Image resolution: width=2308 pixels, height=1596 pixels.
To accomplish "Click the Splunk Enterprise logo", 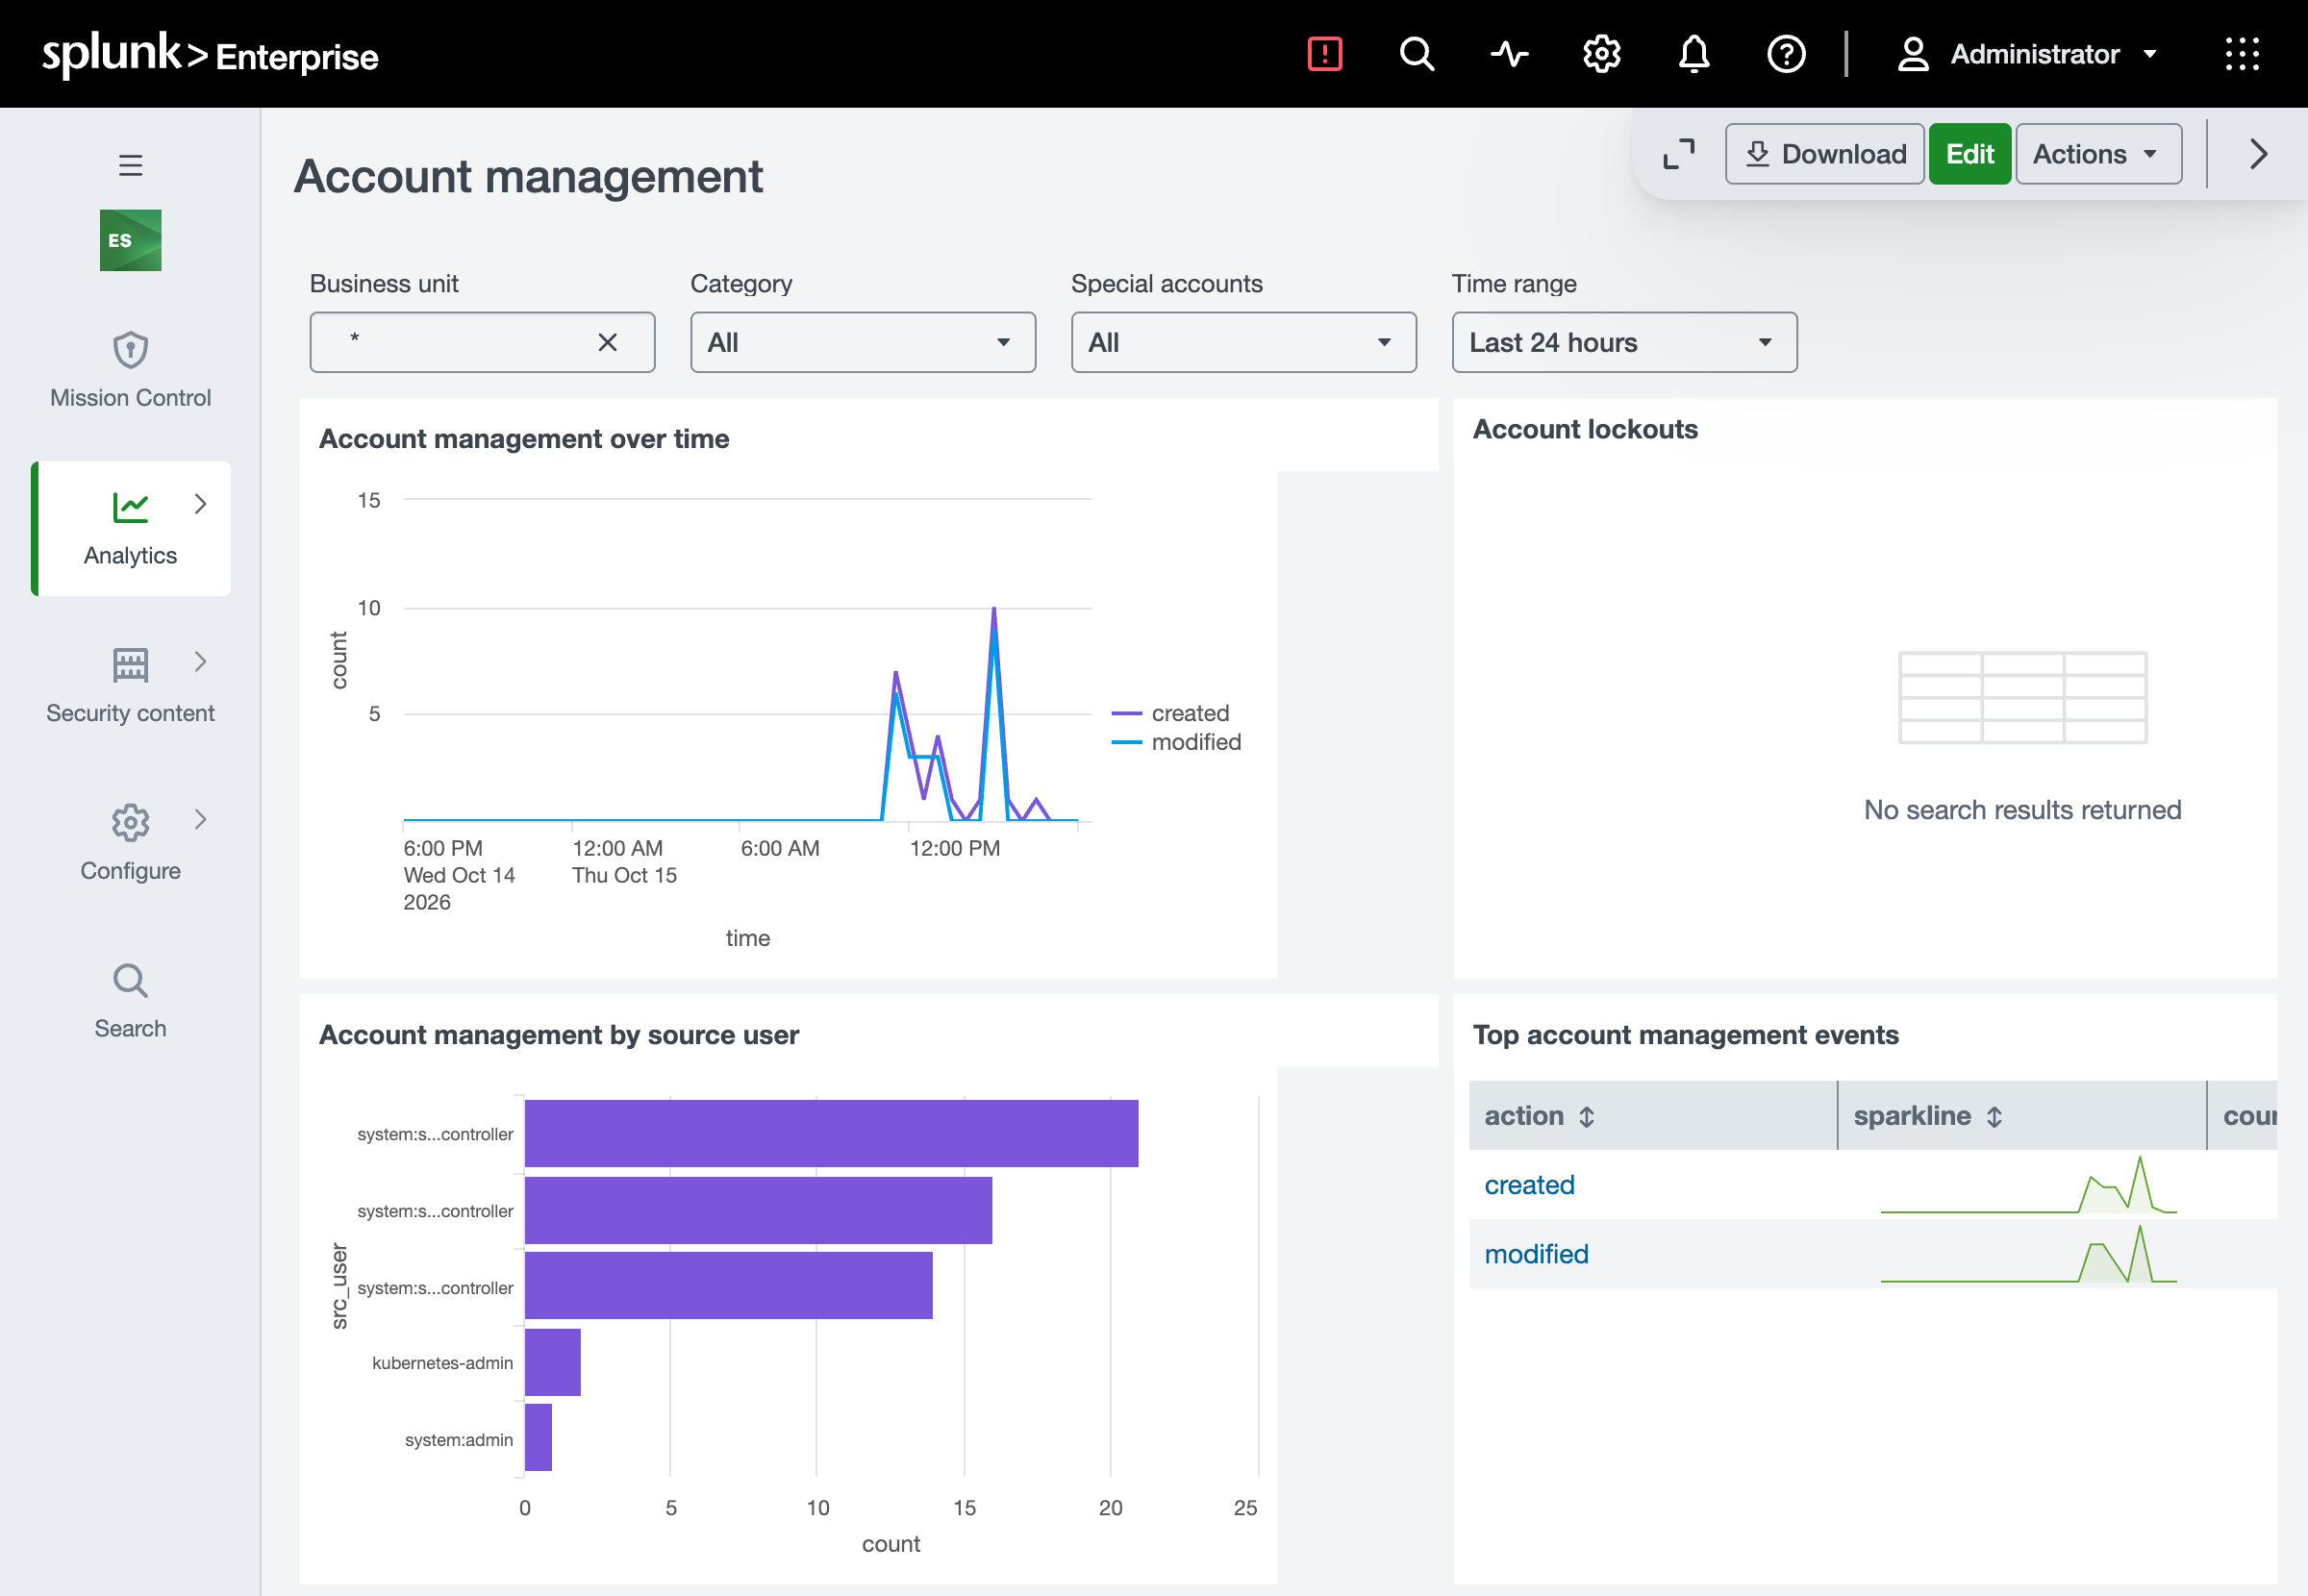I will tap(210, 55).
